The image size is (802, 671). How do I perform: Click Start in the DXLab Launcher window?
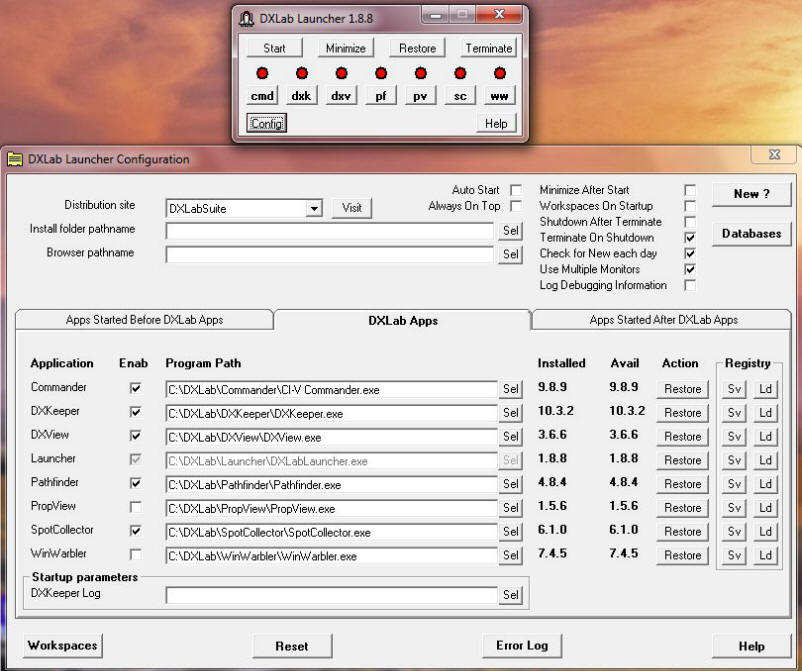click(274, 48)
